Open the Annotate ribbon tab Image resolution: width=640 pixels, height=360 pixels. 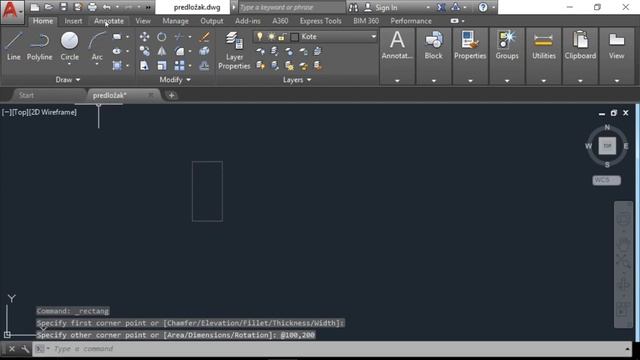pyautogui.click(x=109, y=21)
